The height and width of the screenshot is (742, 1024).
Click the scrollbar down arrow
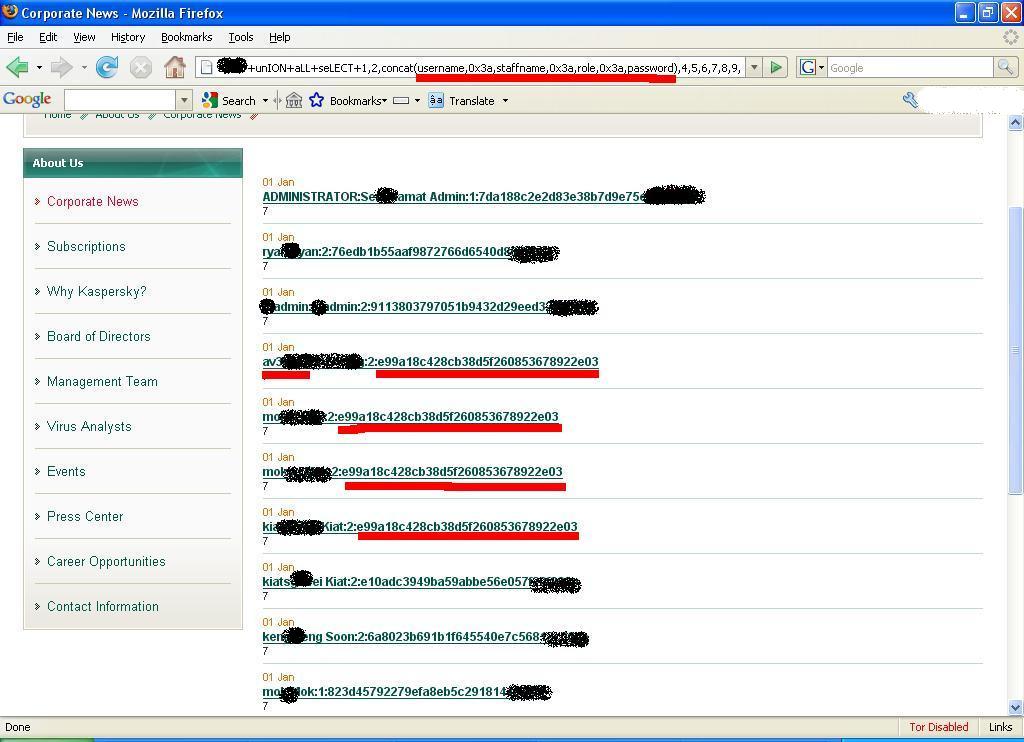(x=1015, y=707)
